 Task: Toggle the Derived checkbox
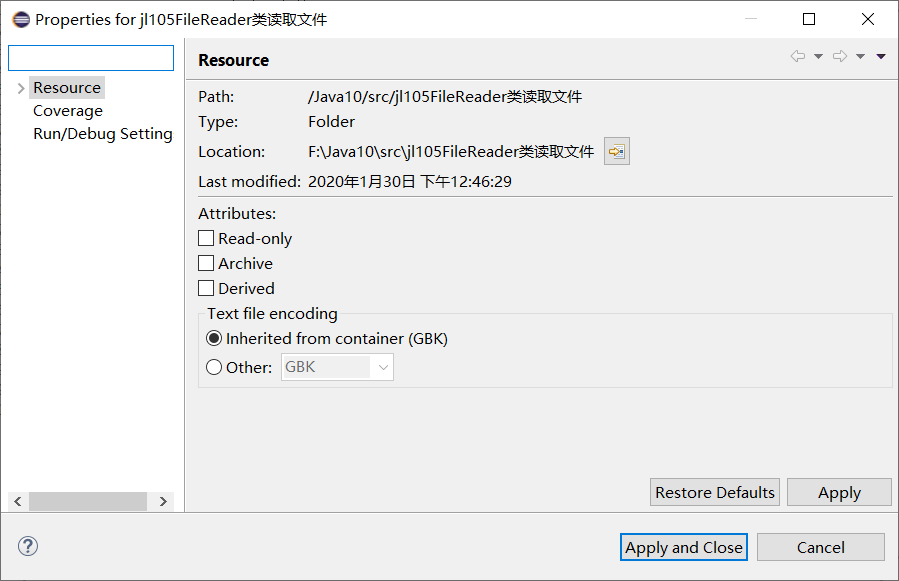(206, 288)
